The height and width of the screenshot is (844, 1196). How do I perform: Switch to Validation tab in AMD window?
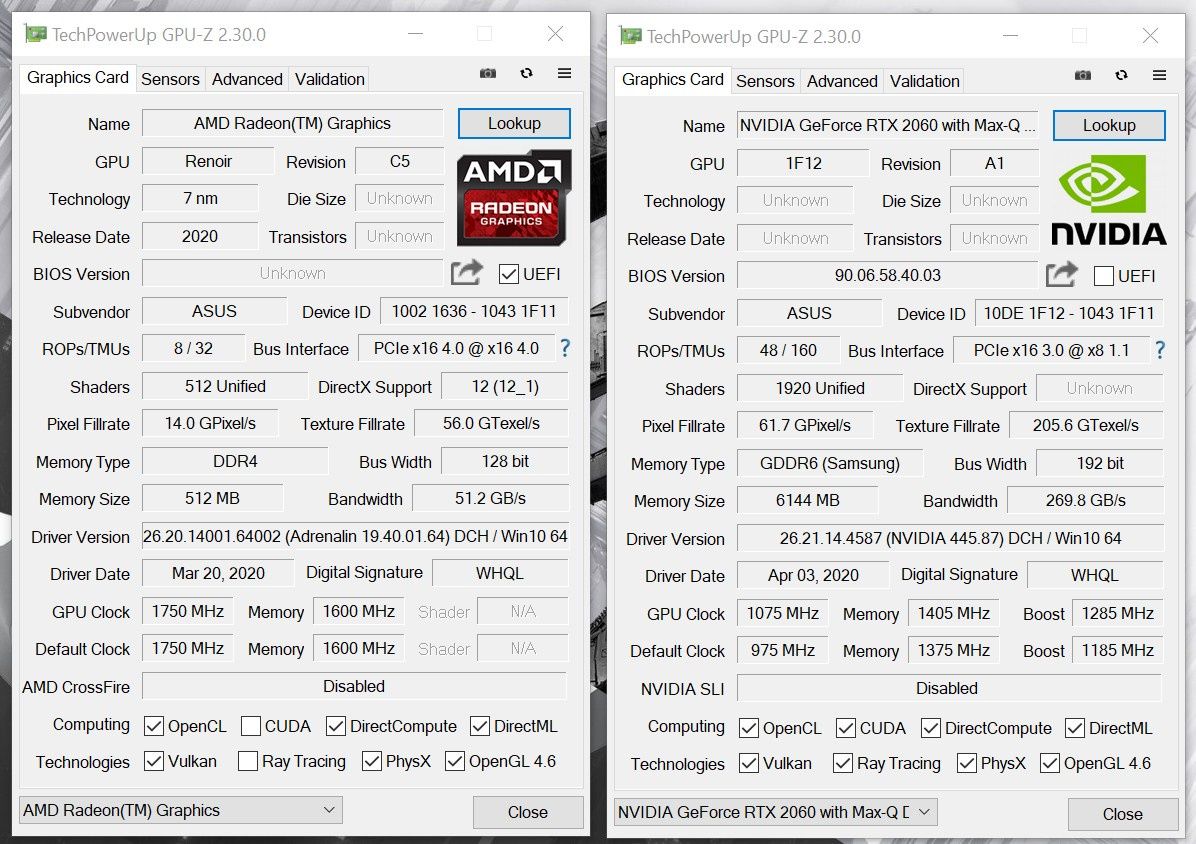pos(330,79)
